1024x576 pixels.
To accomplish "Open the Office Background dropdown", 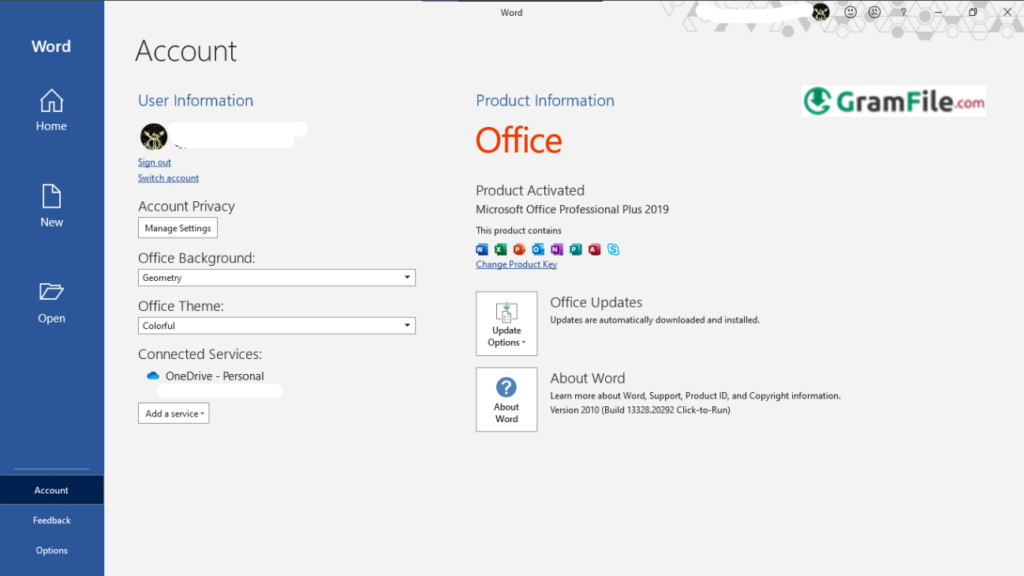I will [x=276, y=277].
